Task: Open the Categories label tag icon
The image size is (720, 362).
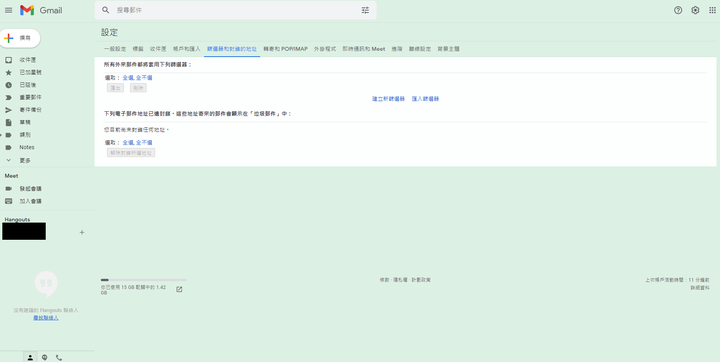Action: pos(8,135)
